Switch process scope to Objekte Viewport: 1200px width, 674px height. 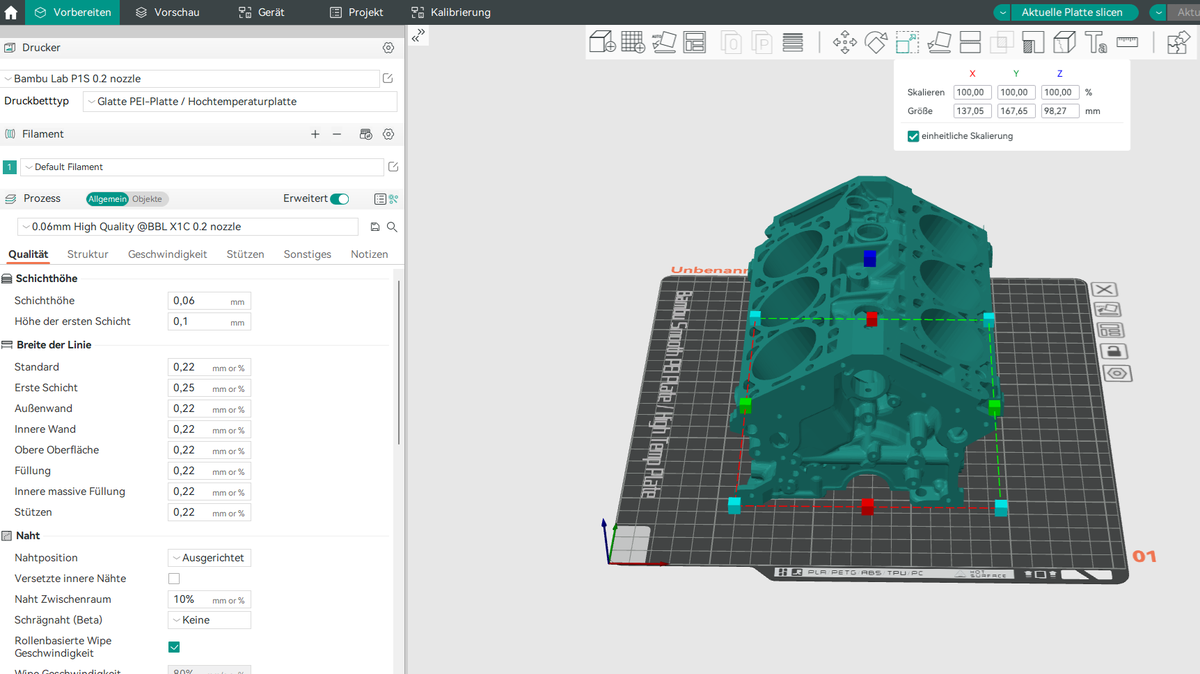point(148,199)
